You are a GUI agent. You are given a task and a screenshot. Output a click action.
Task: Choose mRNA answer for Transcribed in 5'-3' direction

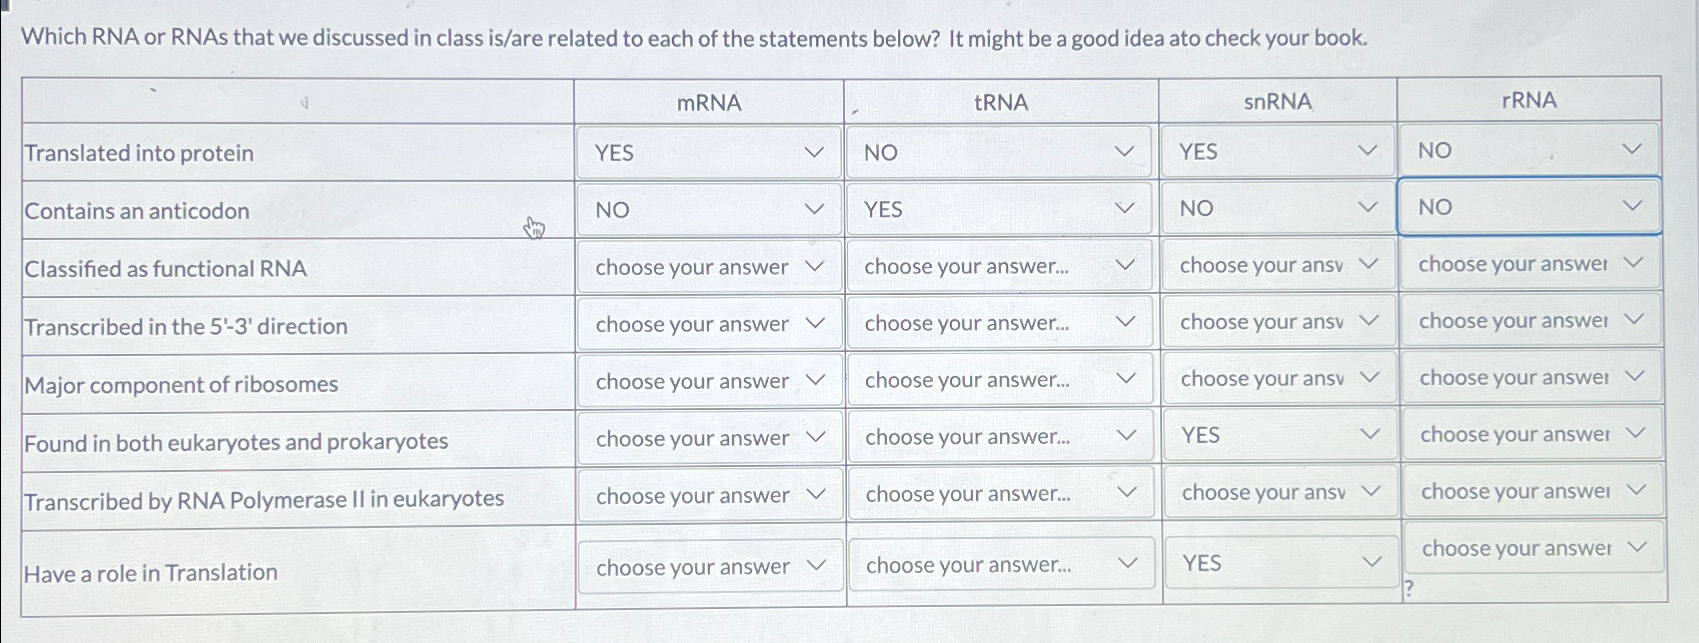click(709, 324)
